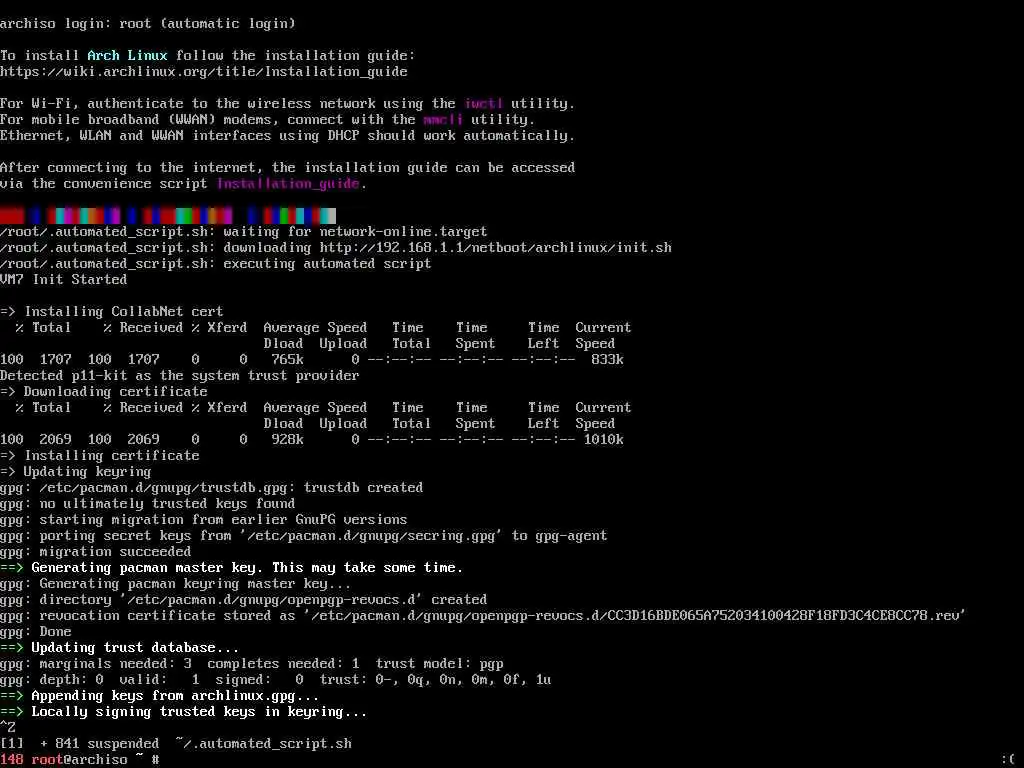Click '=> Downloading certificate' line
The height and width of the screenshot is (768, 1024).
pos(104,392)
